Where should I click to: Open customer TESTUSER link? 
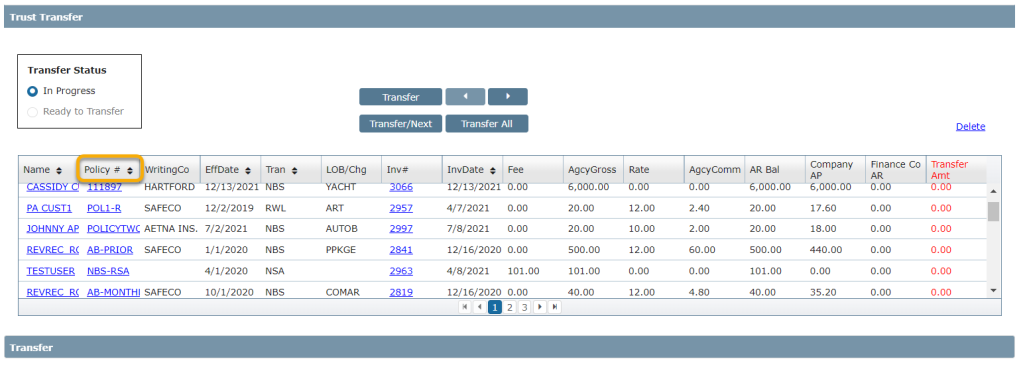pos(50,271)
